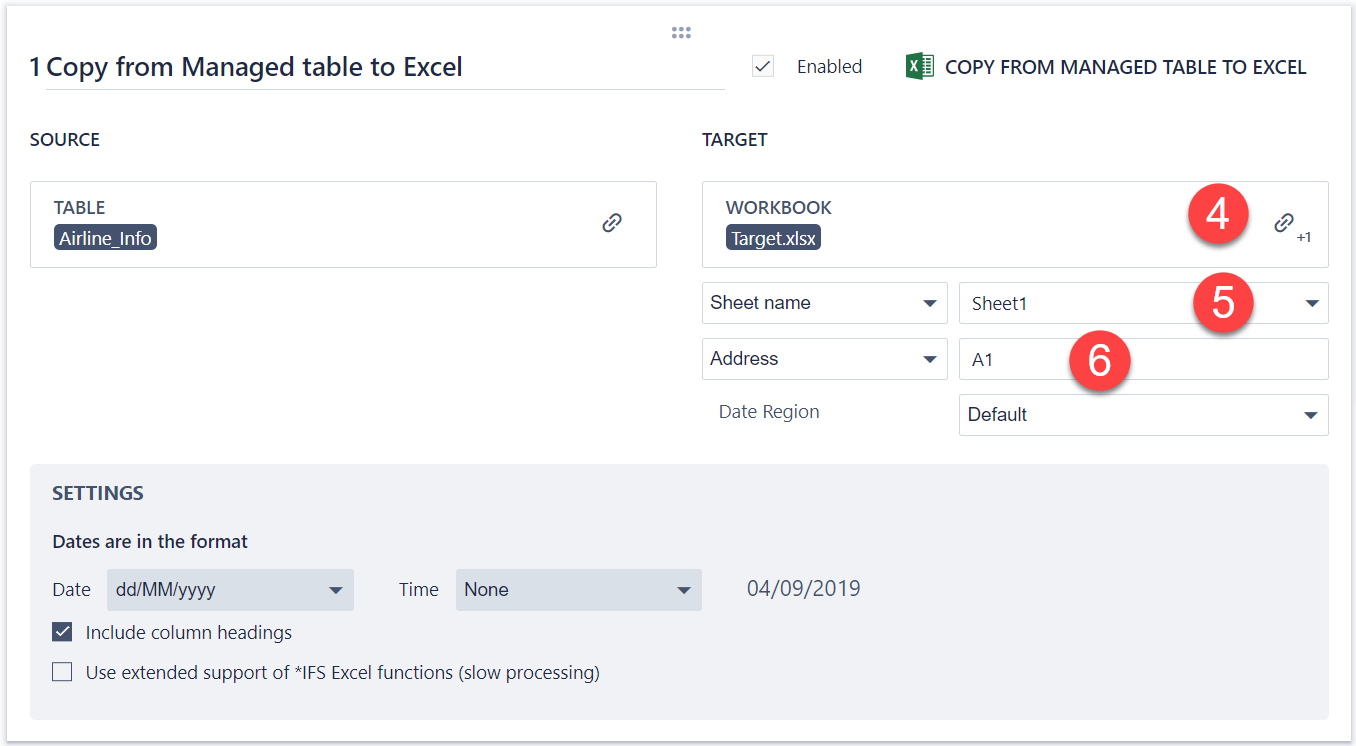Viewport: 1356px width, 746px height.
Task: Click the drag handle dots above the step
Action: (x=681, y=31)
